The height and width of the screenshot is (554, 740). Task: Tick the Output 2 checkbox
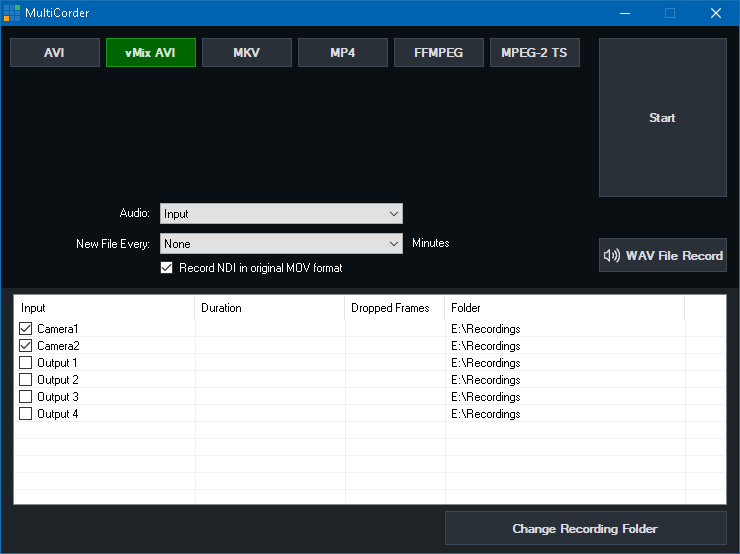(x=26, y=380)
